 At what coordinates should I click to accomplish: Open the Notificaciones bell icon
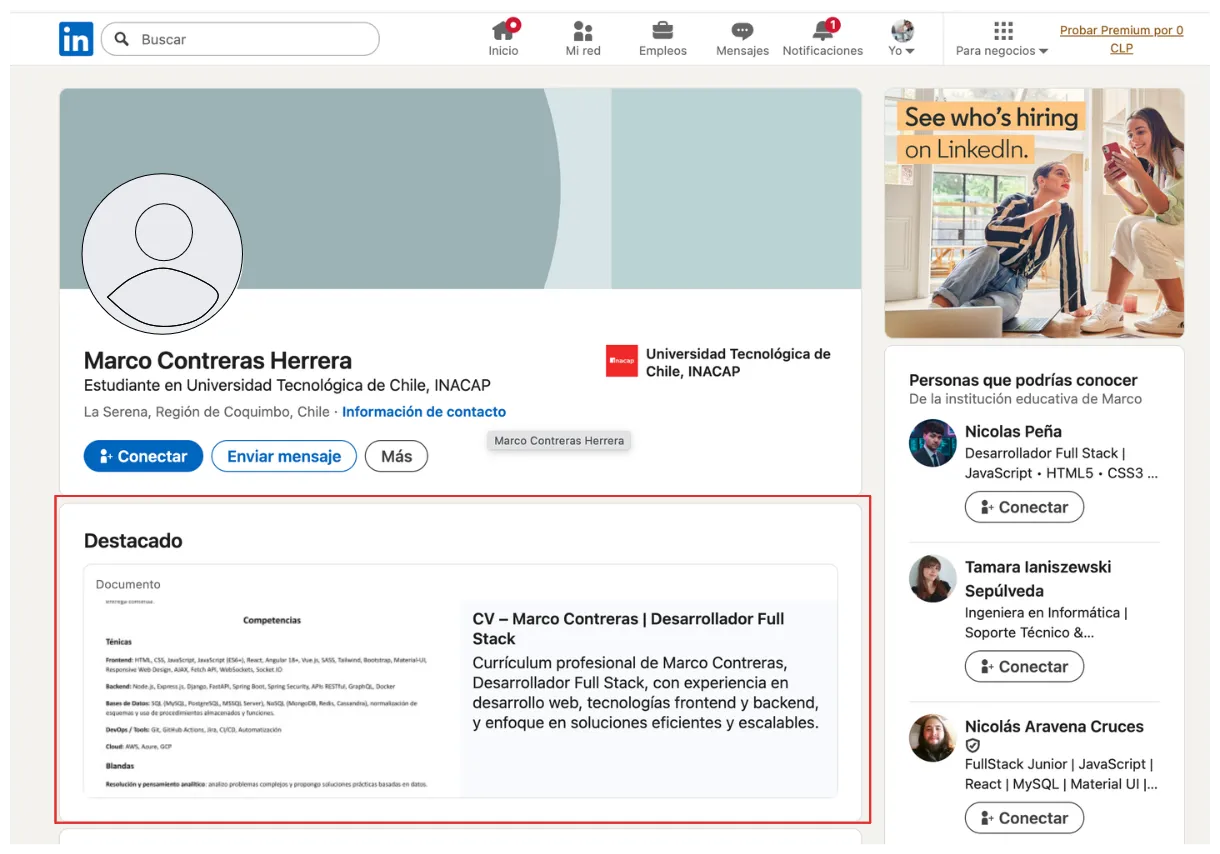tap(822, 31)
